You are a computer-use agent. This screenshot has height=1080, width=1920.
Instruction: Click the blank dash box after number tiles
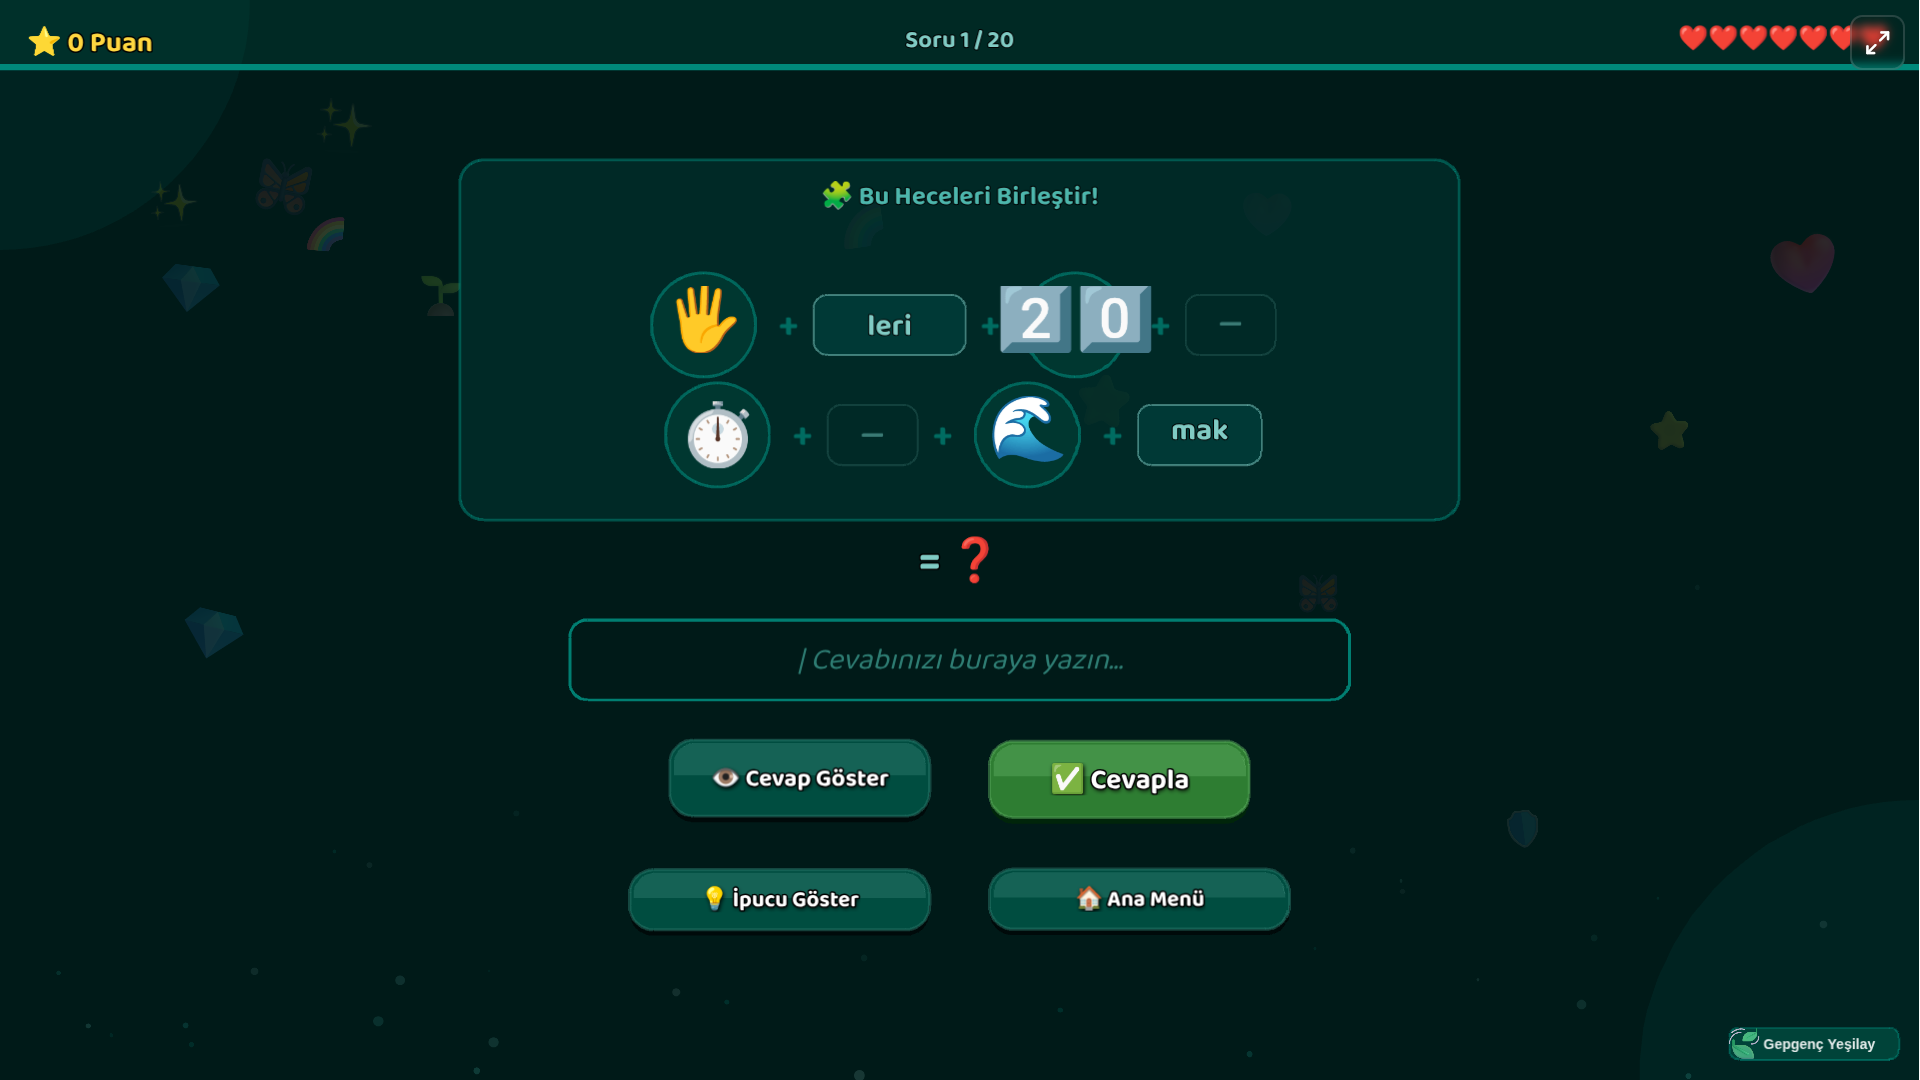point(1230,325)
